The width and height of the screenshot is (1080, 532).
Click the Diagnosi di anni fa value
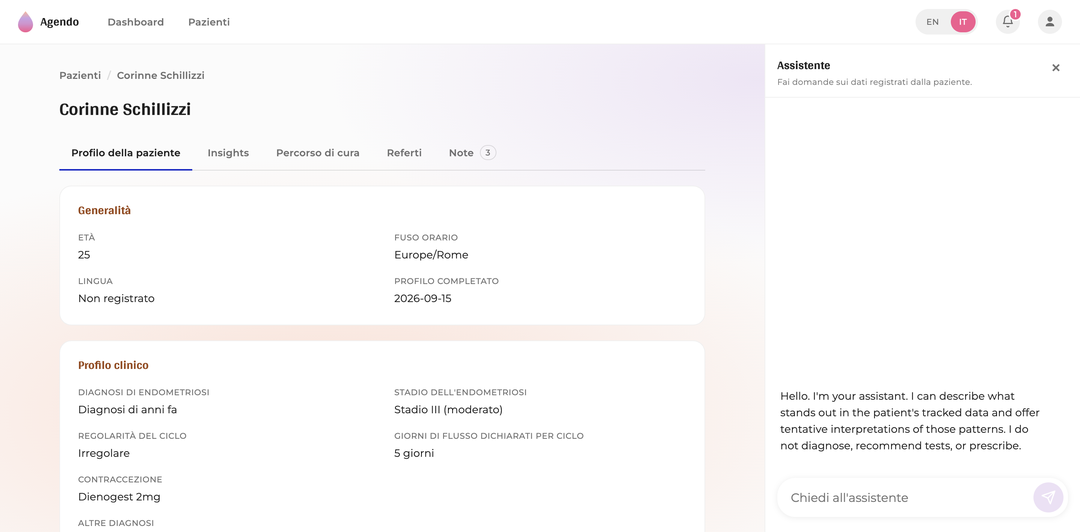click(128, 410)
